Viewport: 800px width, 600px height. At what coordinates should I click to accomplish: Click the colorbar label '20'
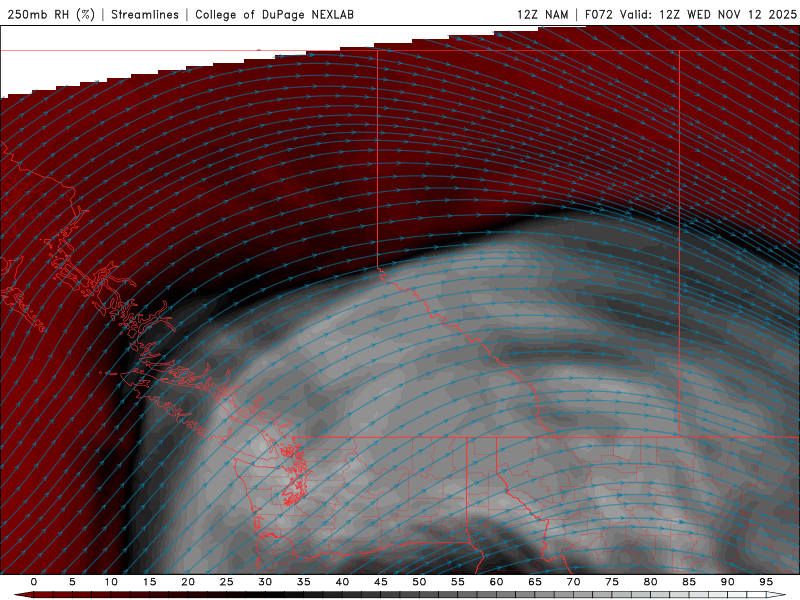[188, 582]
